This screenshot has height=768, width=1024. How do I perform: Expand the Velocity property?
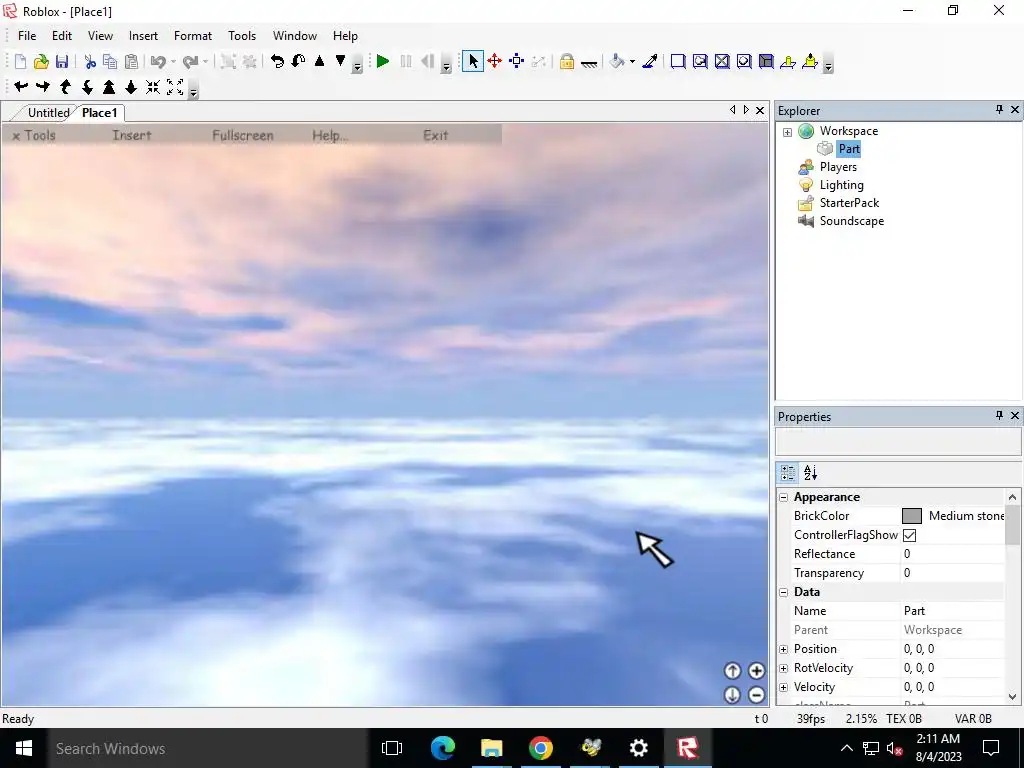coord(784,687)
